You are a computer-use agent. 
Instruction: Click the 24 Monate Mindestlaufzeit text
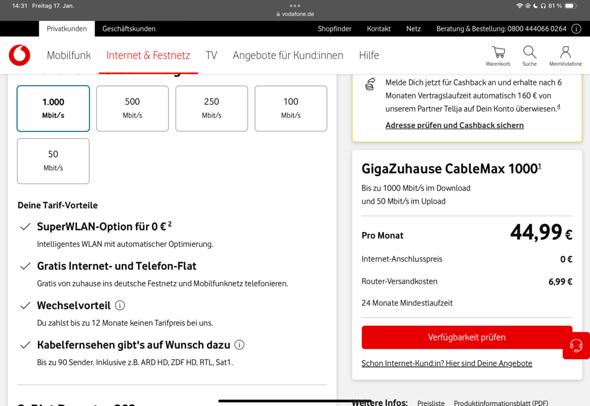click(407, 303)
